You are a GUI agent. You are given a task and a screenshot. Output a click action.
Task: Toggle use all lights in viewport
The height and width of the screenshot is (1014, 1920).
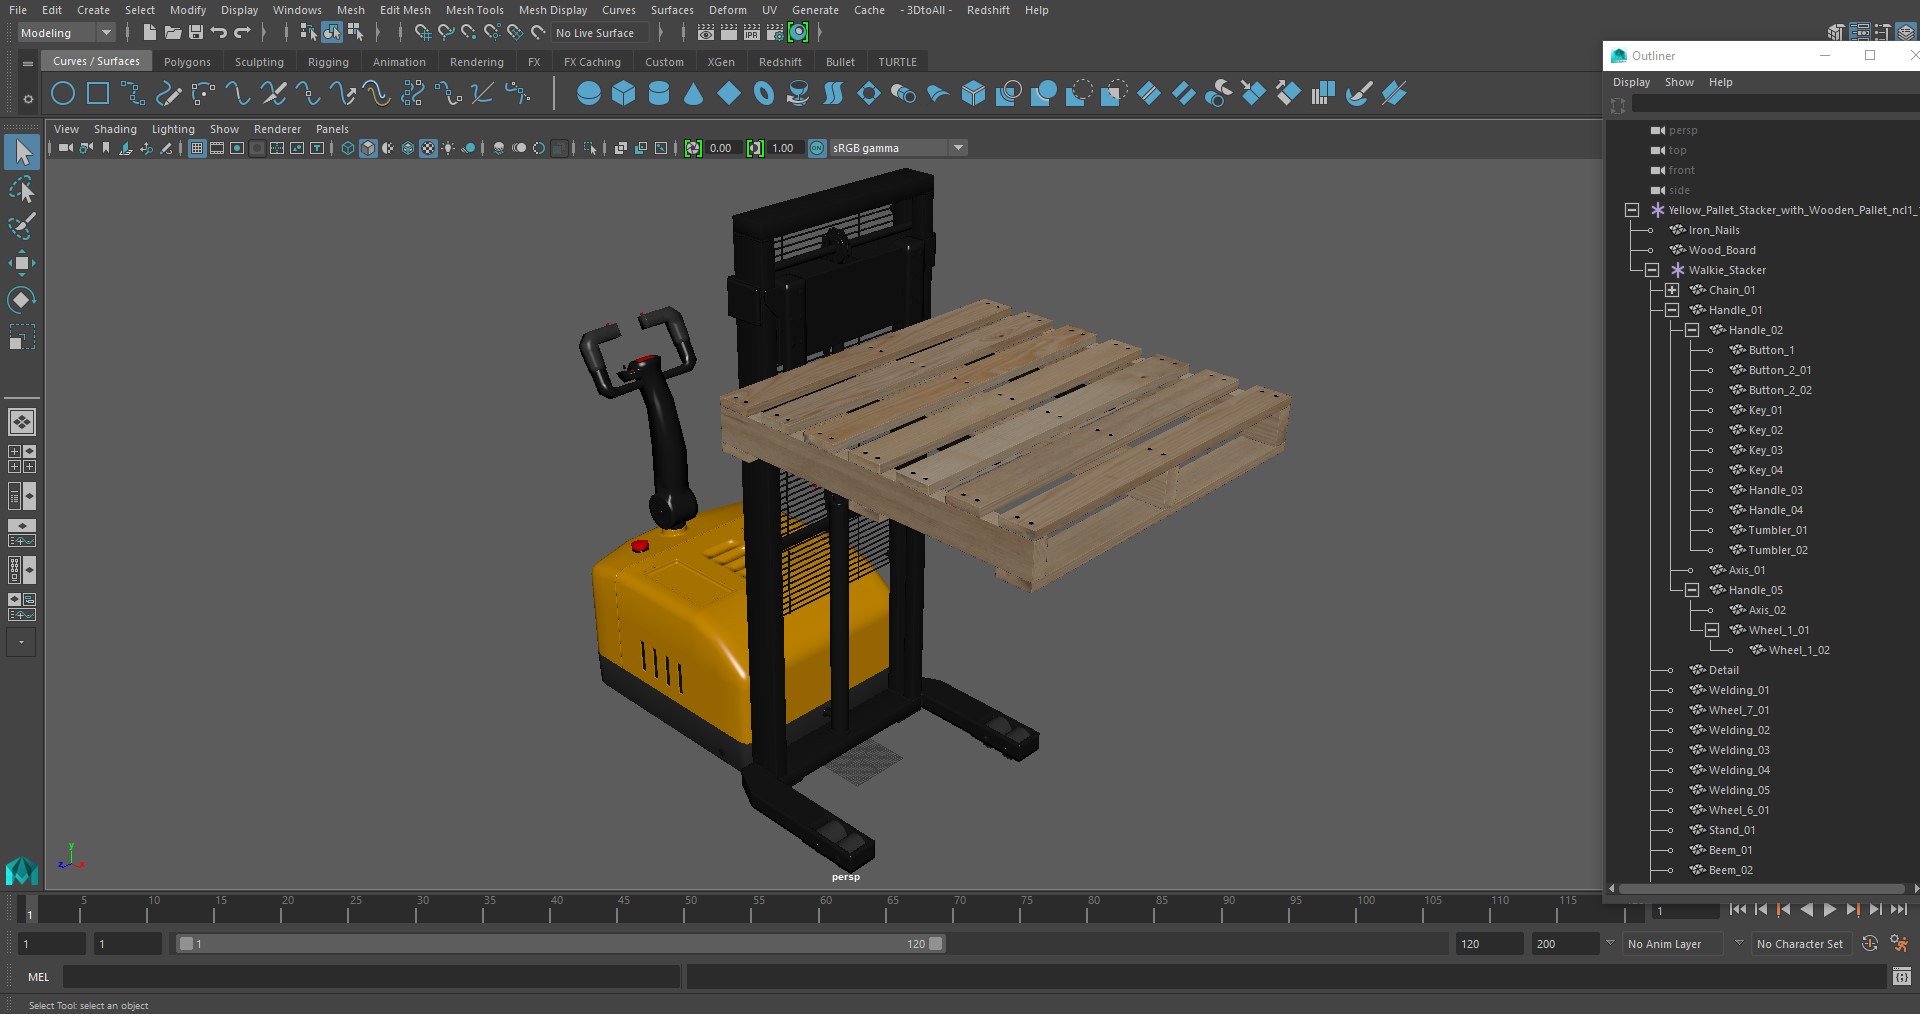tap(448, 148)
